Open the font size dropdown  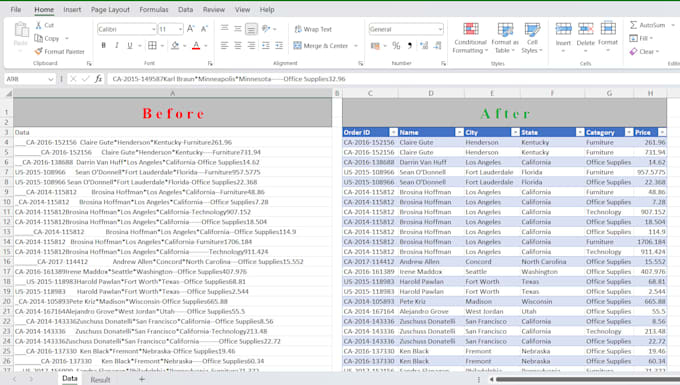click(180, 29)
